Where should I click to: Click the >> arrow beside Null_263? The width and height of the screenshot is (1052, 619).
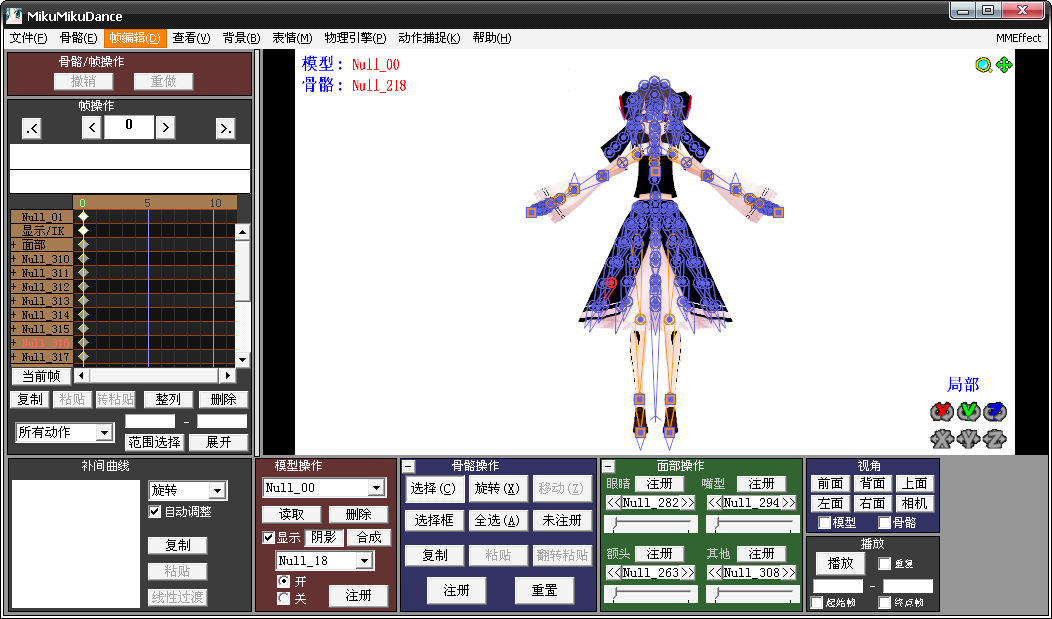(x=688, y=573)
